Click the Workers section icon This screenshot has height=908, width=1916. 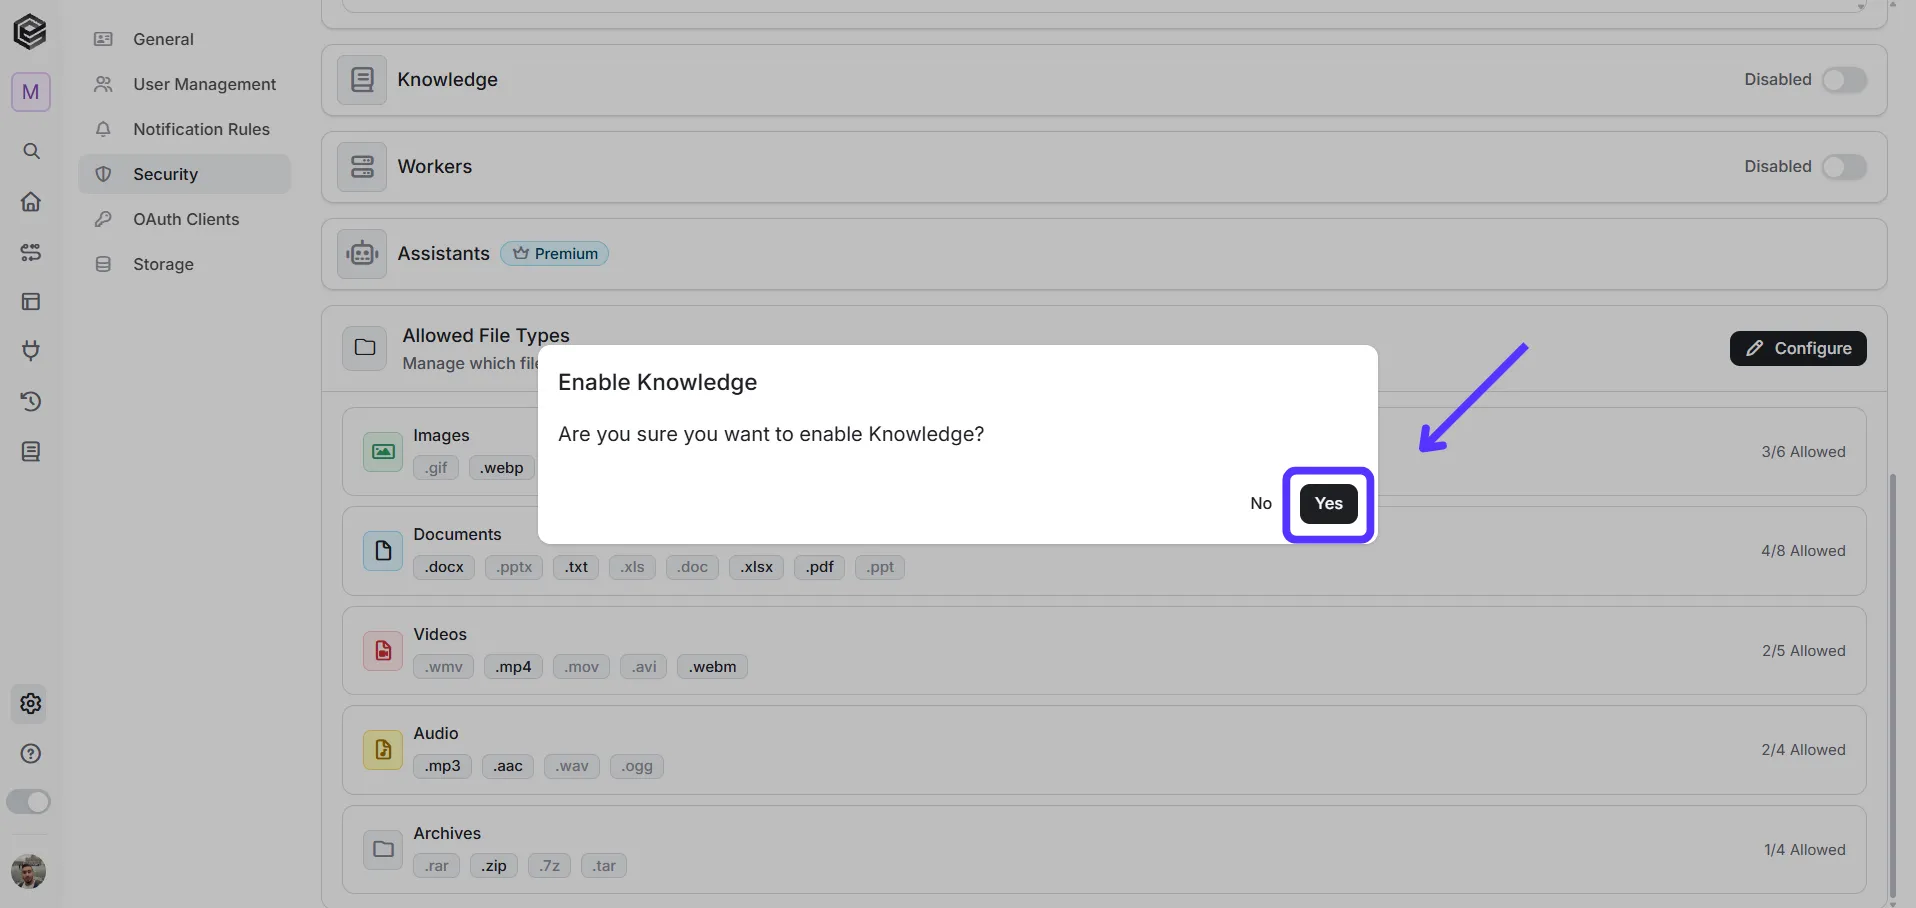click(362, 167)
